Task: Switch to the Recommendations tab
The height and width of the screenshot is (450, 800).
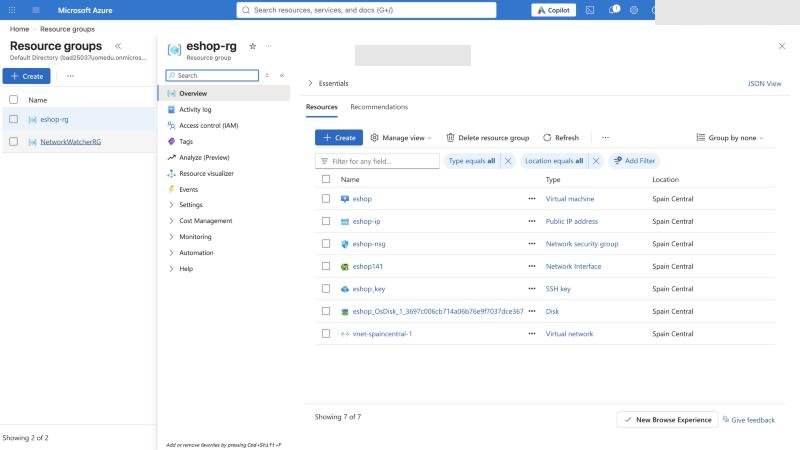Action: 379,107
